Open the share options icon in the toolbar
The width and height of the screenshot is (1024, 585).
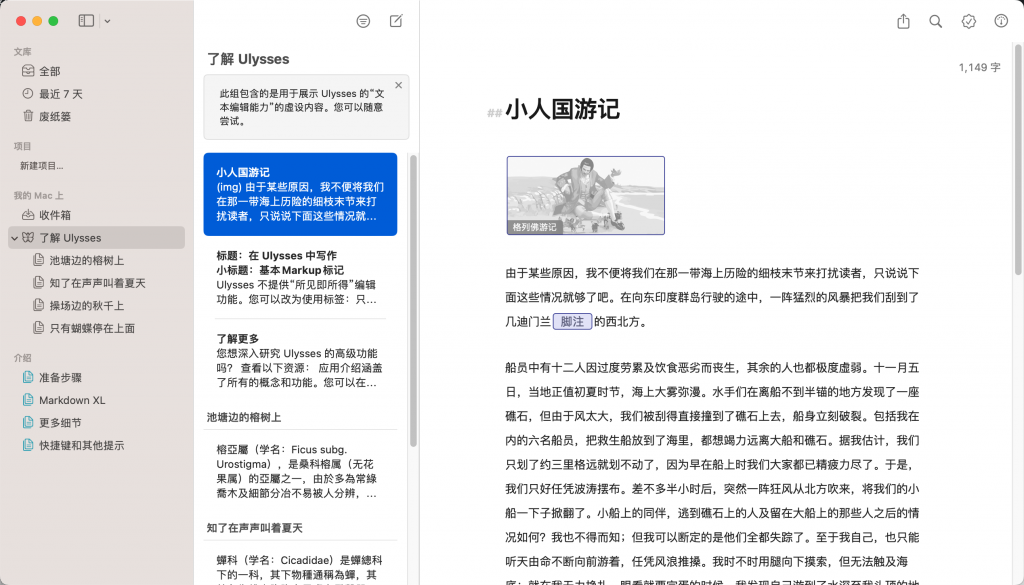click(x=903, y=21)
